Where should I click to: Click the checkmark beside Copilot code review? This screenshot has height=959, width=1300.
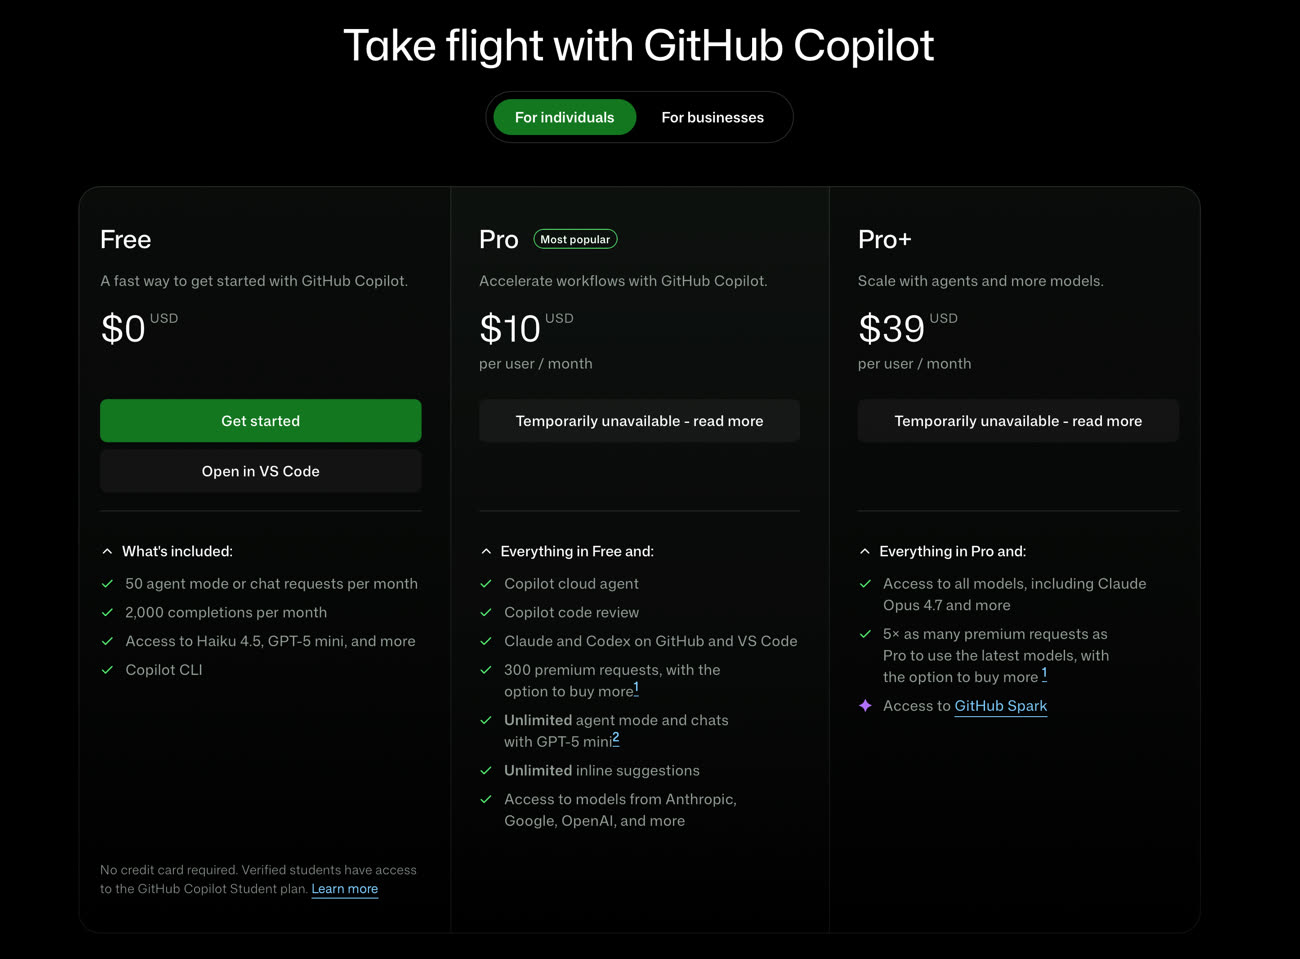click(x=486, y=613)
